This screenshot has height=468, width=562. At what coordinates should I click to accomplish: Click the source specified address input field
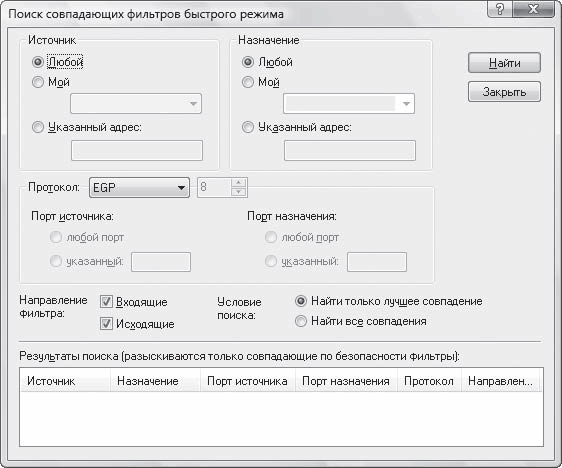point(137,151)
